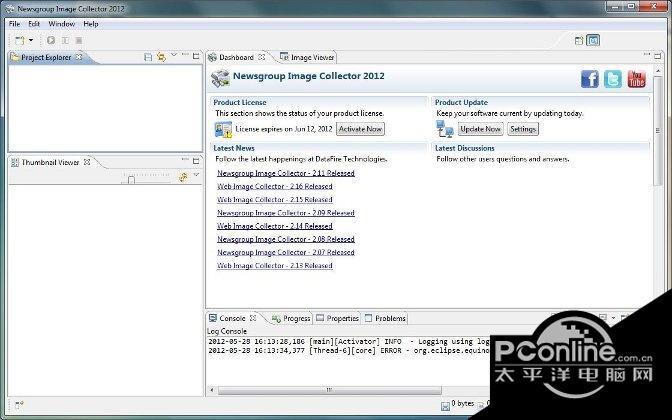
Task: Select the ERROR log line in console
Action: pyautogui.click(x=348, y=351)
